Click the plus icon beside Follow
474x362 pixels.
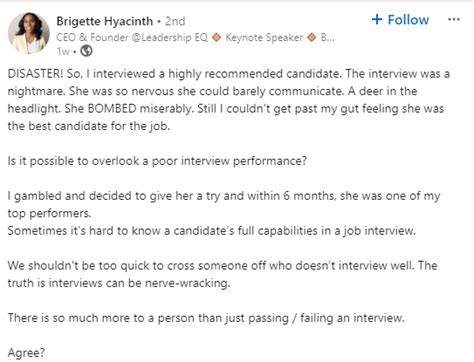pyautogui.click(x=377, y=19)
